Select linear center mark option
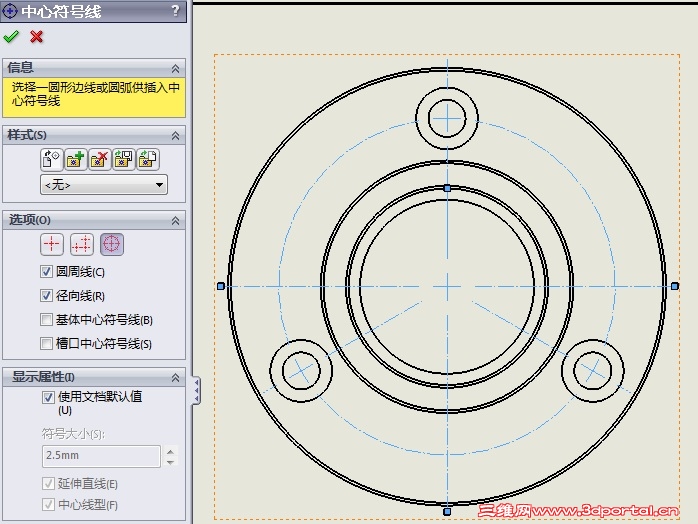This screenshot has height=524, width=698. [82, 244]
